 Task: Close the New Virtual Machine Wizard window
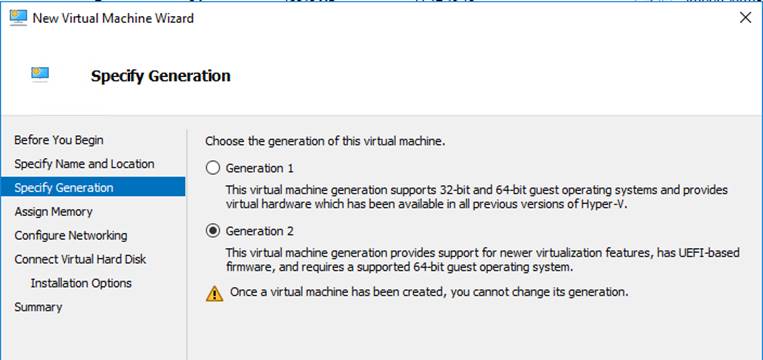[745, 18]
